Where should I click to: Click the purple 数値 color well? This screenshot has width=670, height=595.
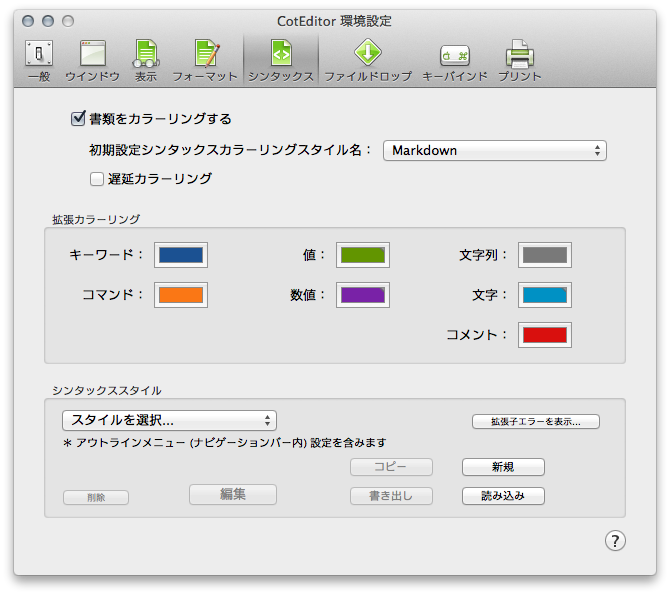(363, 295)
